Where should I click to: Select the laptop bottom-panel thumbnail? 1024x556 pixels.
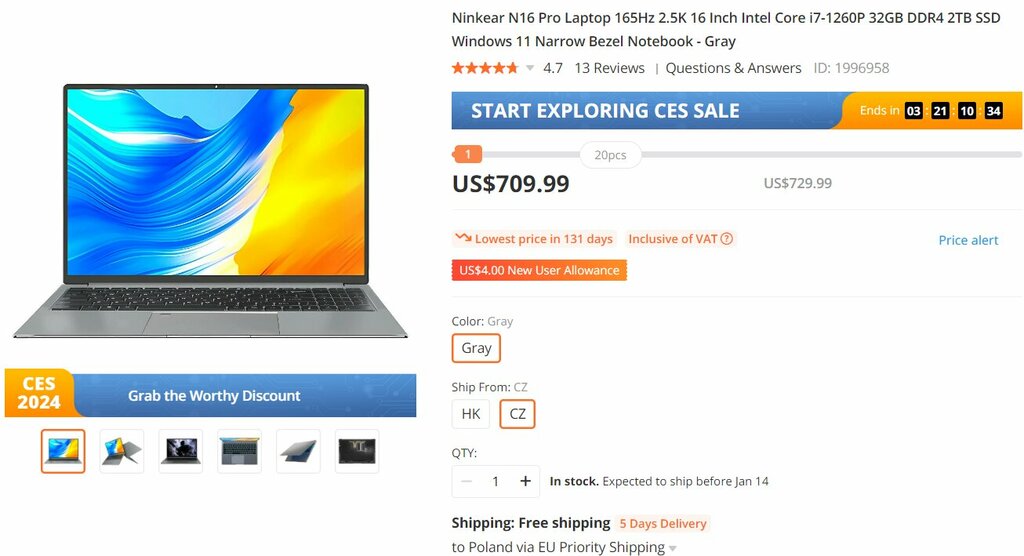357,451
